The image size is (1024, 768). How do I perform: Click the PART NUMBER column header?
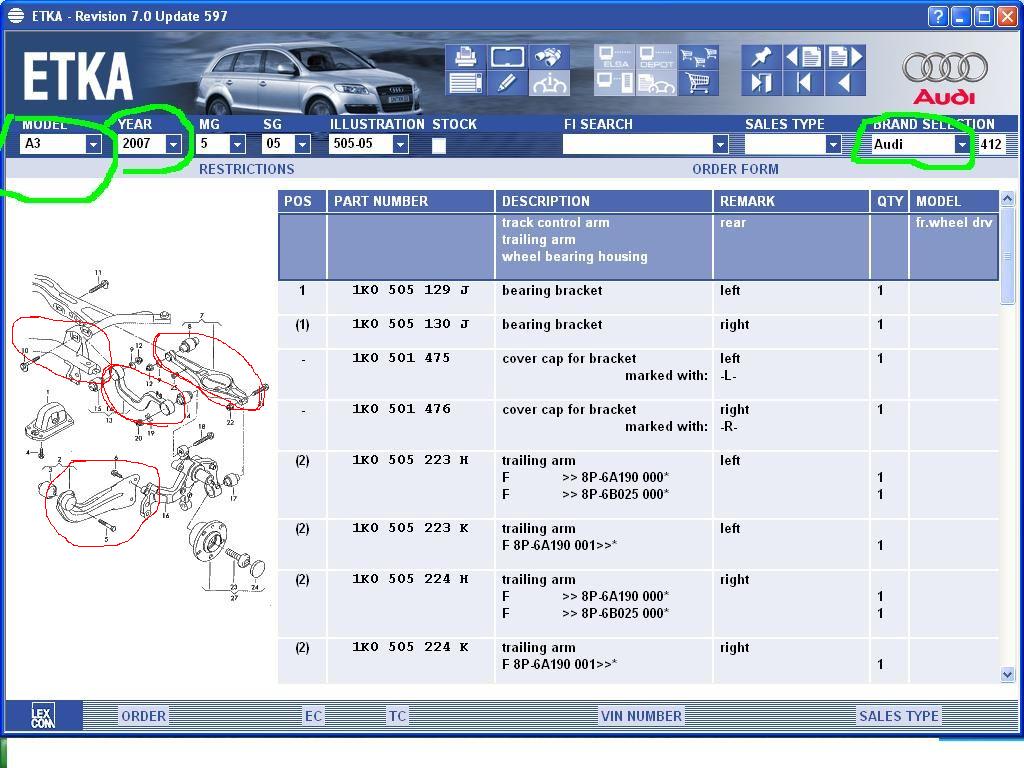coord(410,201)
